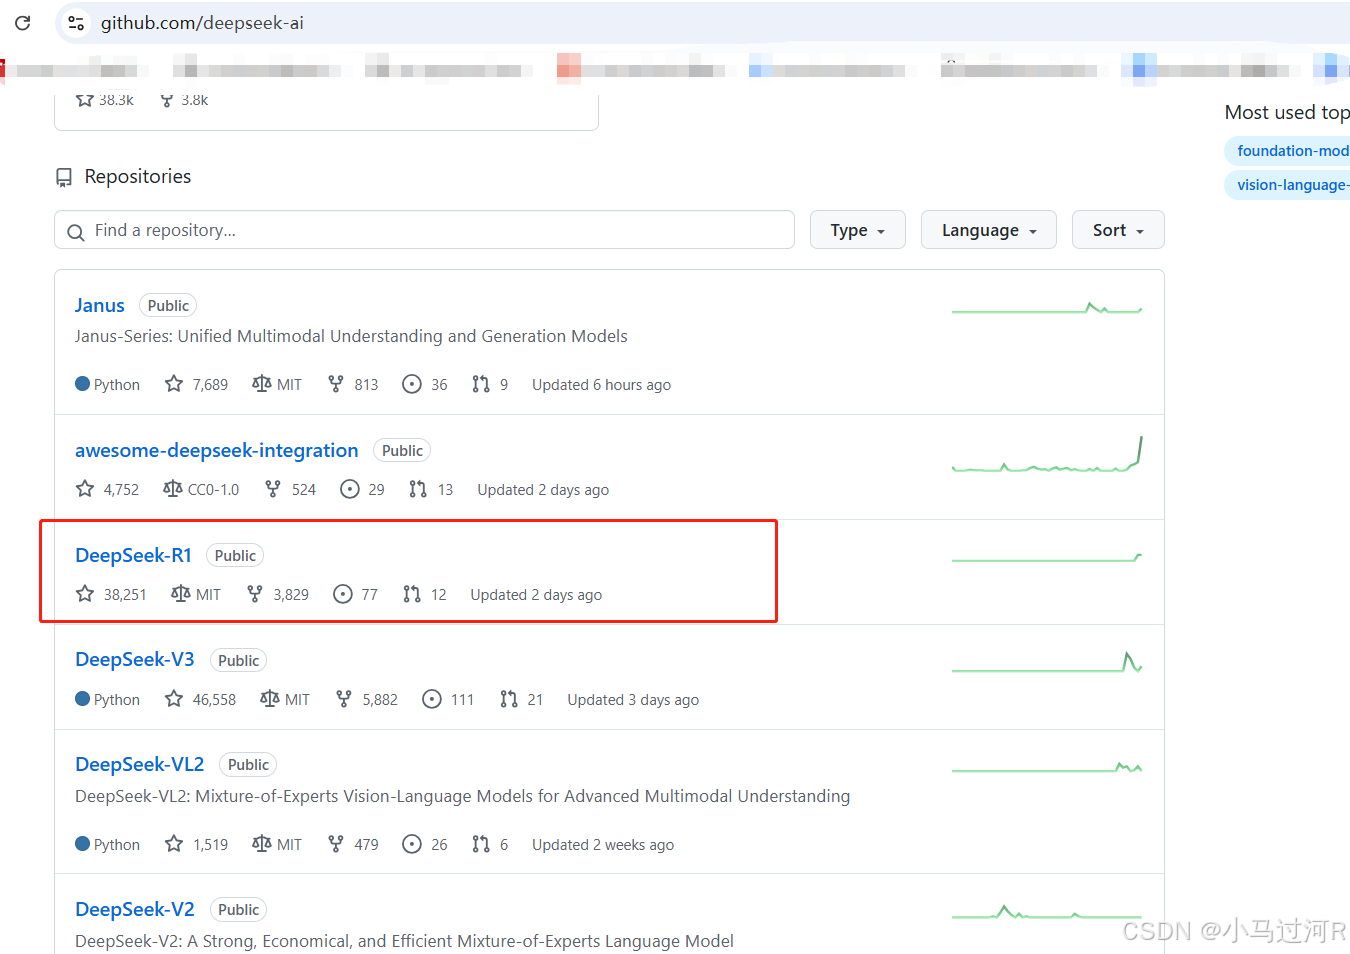The image size is (1350, 954).
Task: View DeepSeek-VL2 forks icon with 479
Action: pos(336,844)
